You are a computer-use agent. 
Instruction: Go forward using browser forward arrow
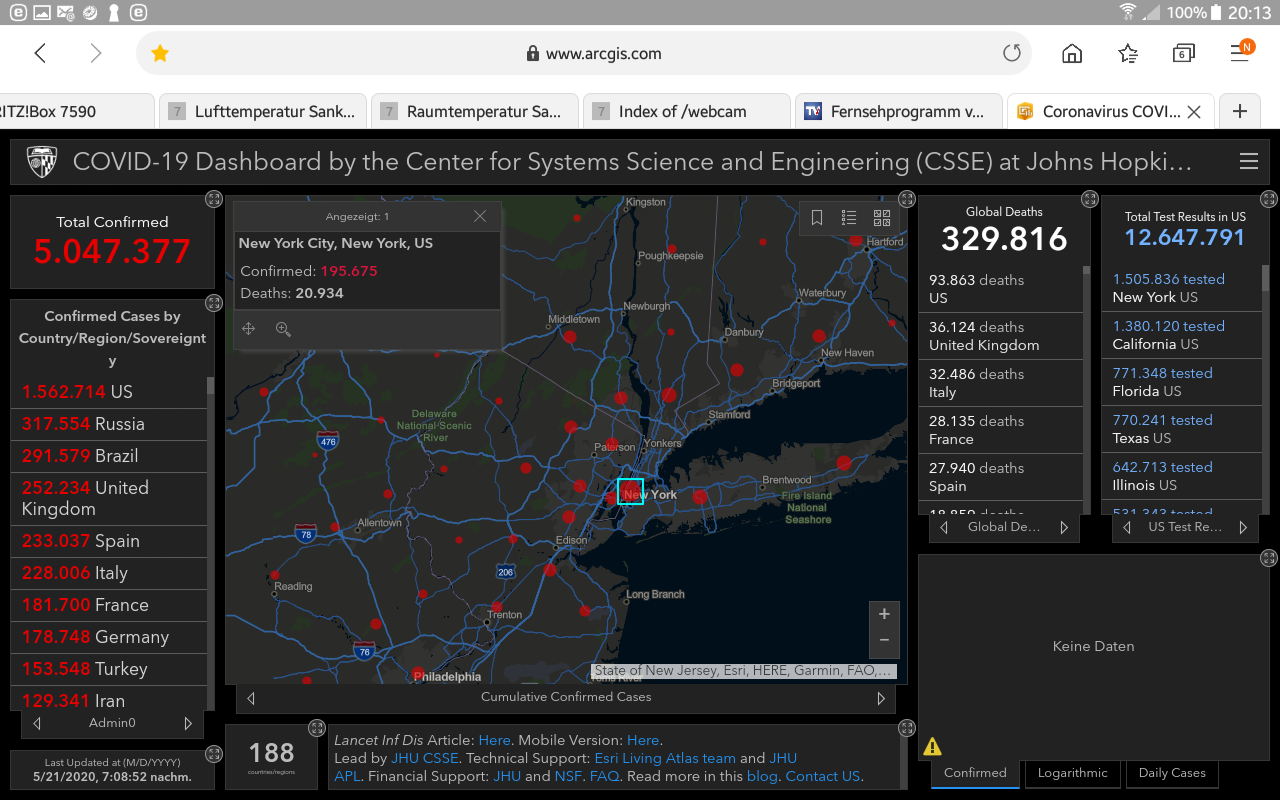click(96, 53)
